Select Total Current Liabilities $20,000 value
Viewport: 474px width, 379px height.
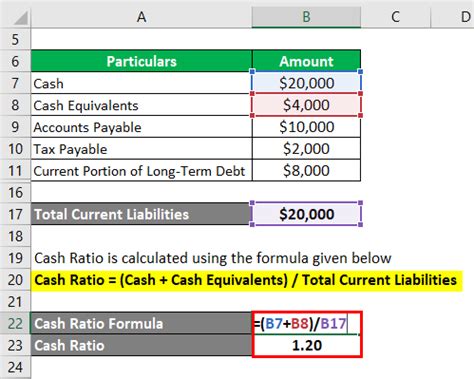306,214
